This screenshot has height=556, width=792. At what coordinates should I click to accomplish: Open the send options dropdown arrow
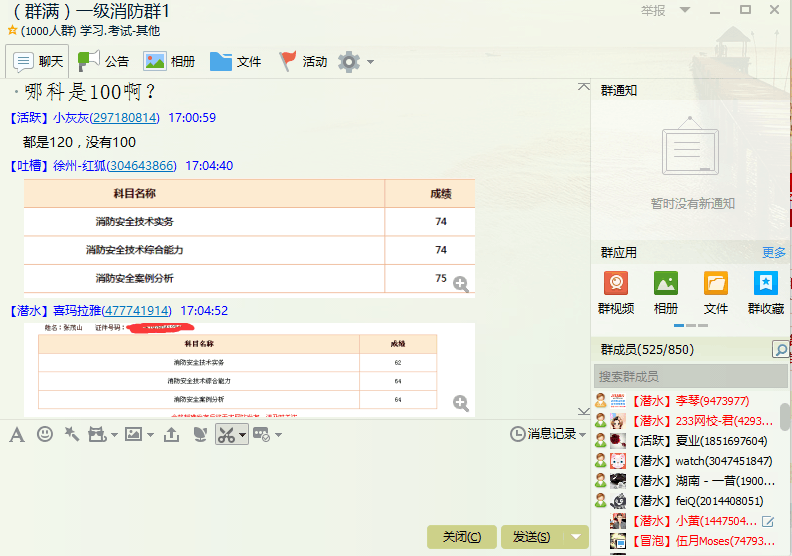pos(576,537)
